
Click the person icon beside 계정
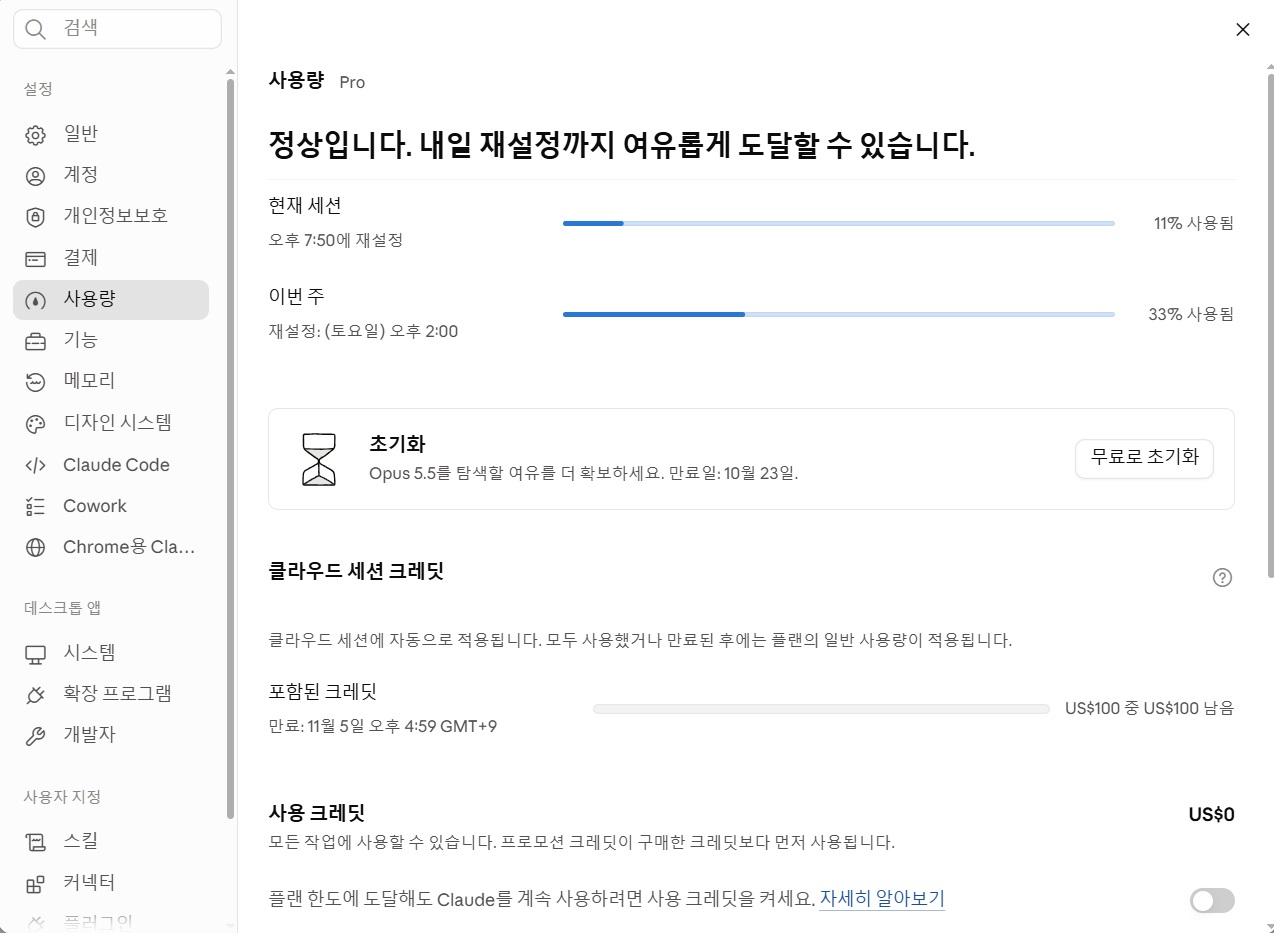[35, 176]
